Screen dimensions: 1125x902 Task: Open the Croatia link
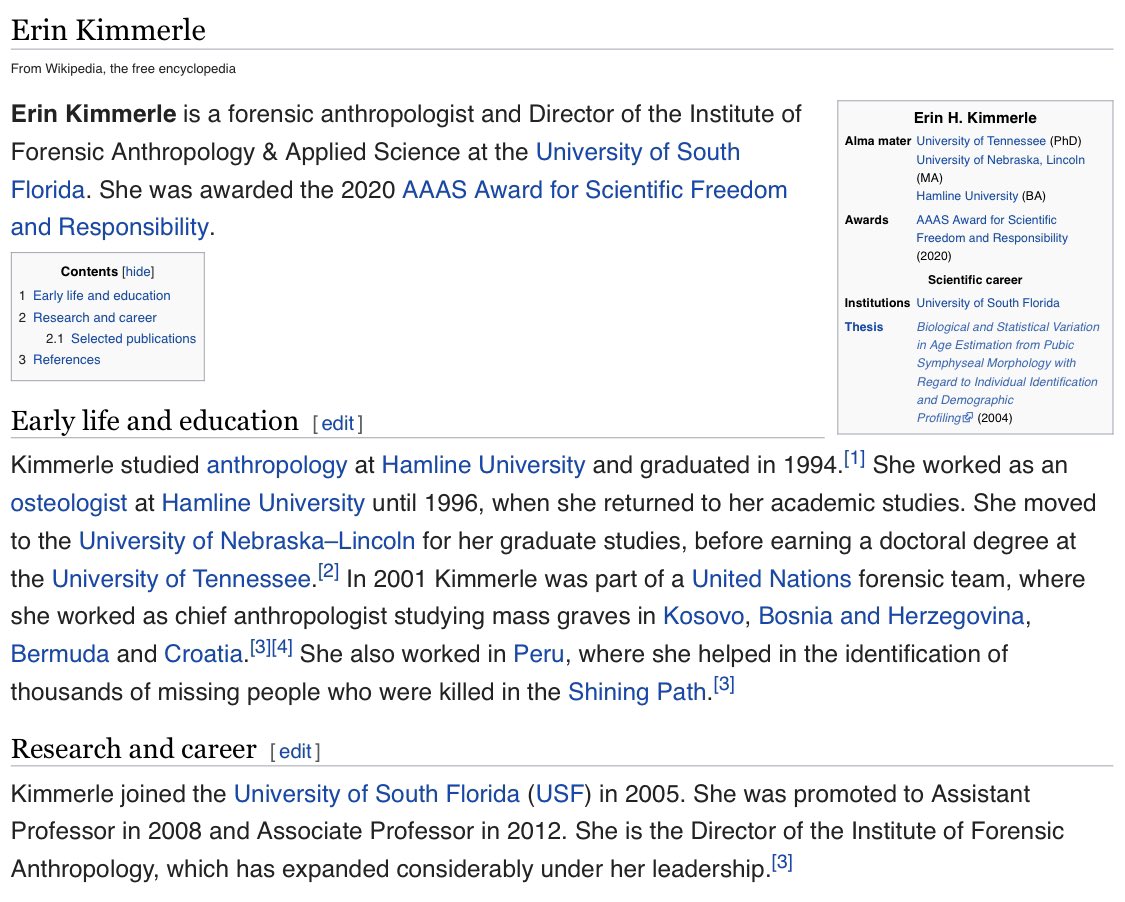[204, 654]
